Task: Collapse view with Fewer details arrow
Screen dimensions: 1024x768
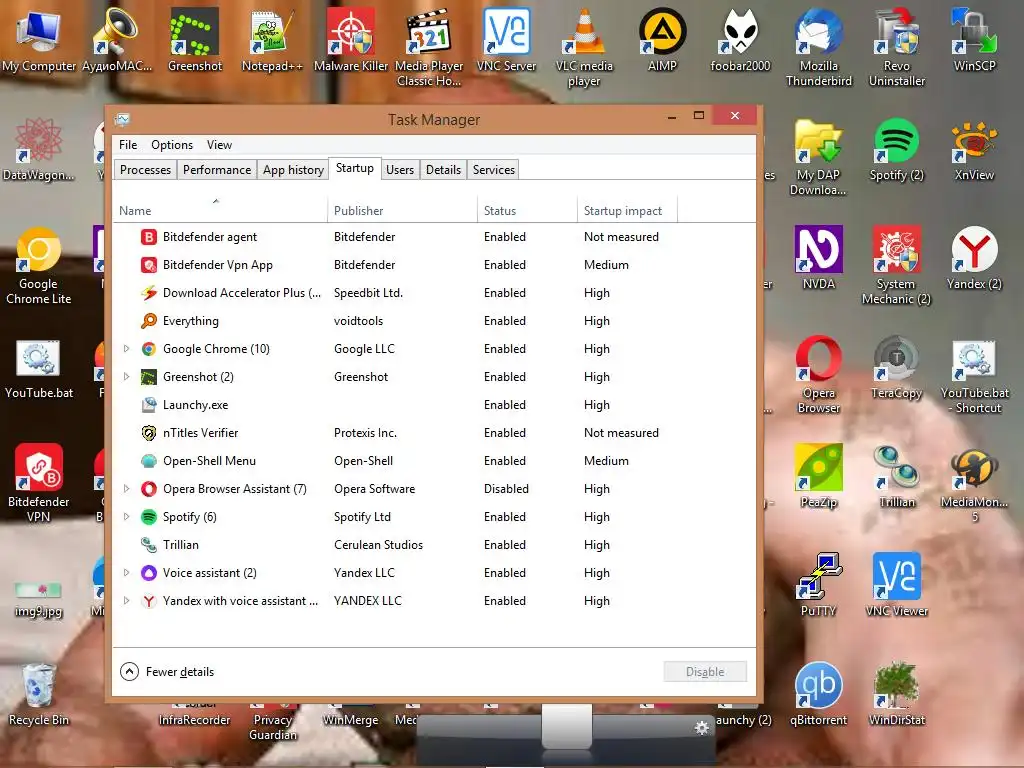Action: coord(129,671)
